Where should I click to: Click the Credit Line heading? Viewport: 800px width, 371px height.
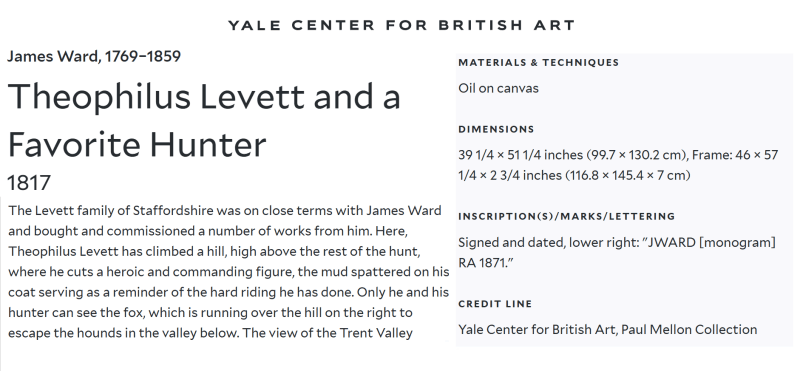click(x=495, y=304)
